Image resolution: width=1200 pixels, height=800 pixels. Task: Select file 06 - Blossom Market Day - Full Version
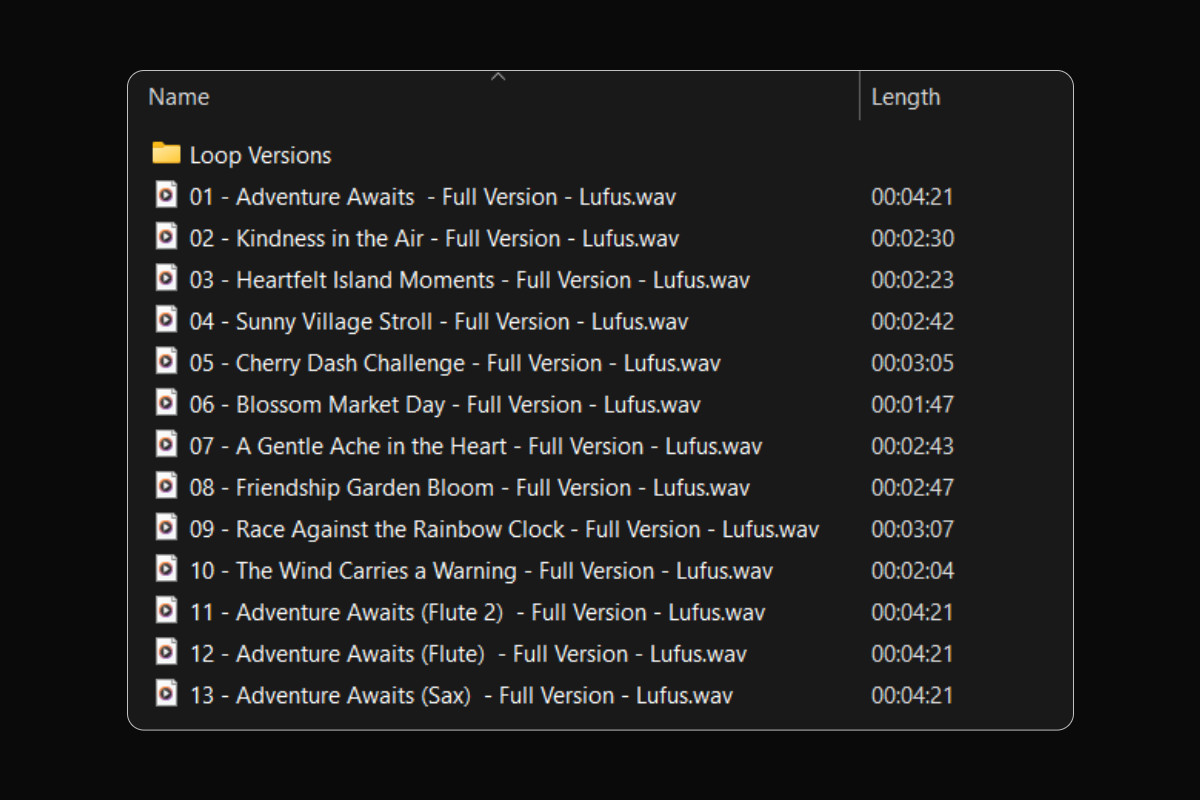point(445,405)
